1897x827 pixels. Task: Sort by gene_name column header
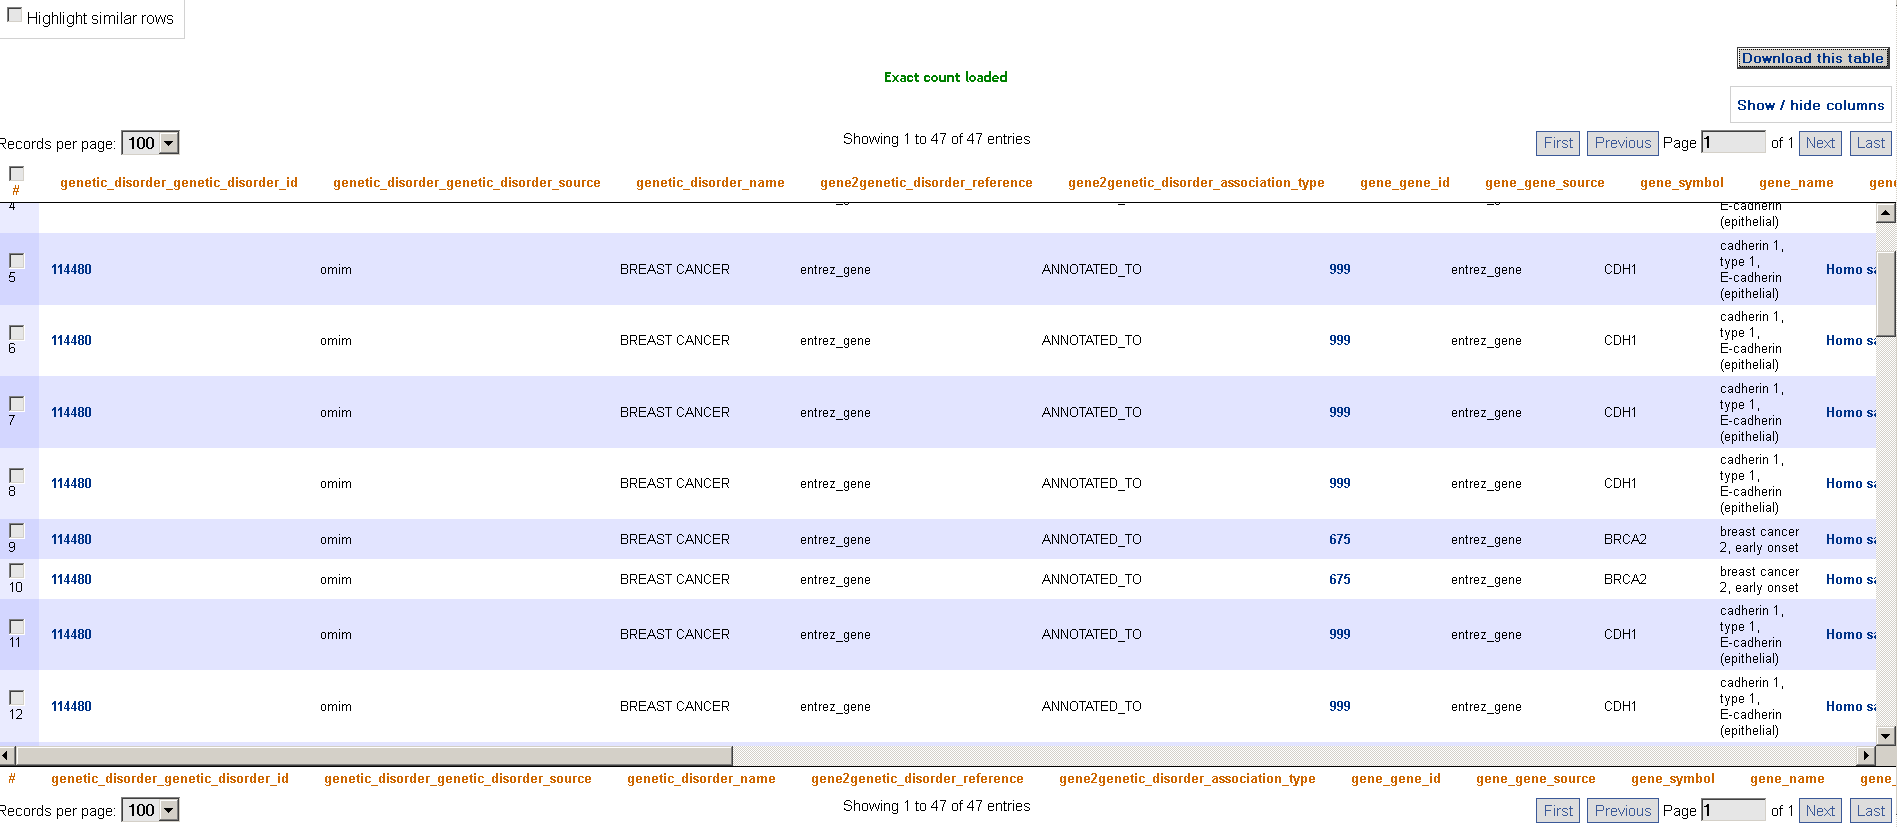pyautogui.click(x=1796, y=183)
